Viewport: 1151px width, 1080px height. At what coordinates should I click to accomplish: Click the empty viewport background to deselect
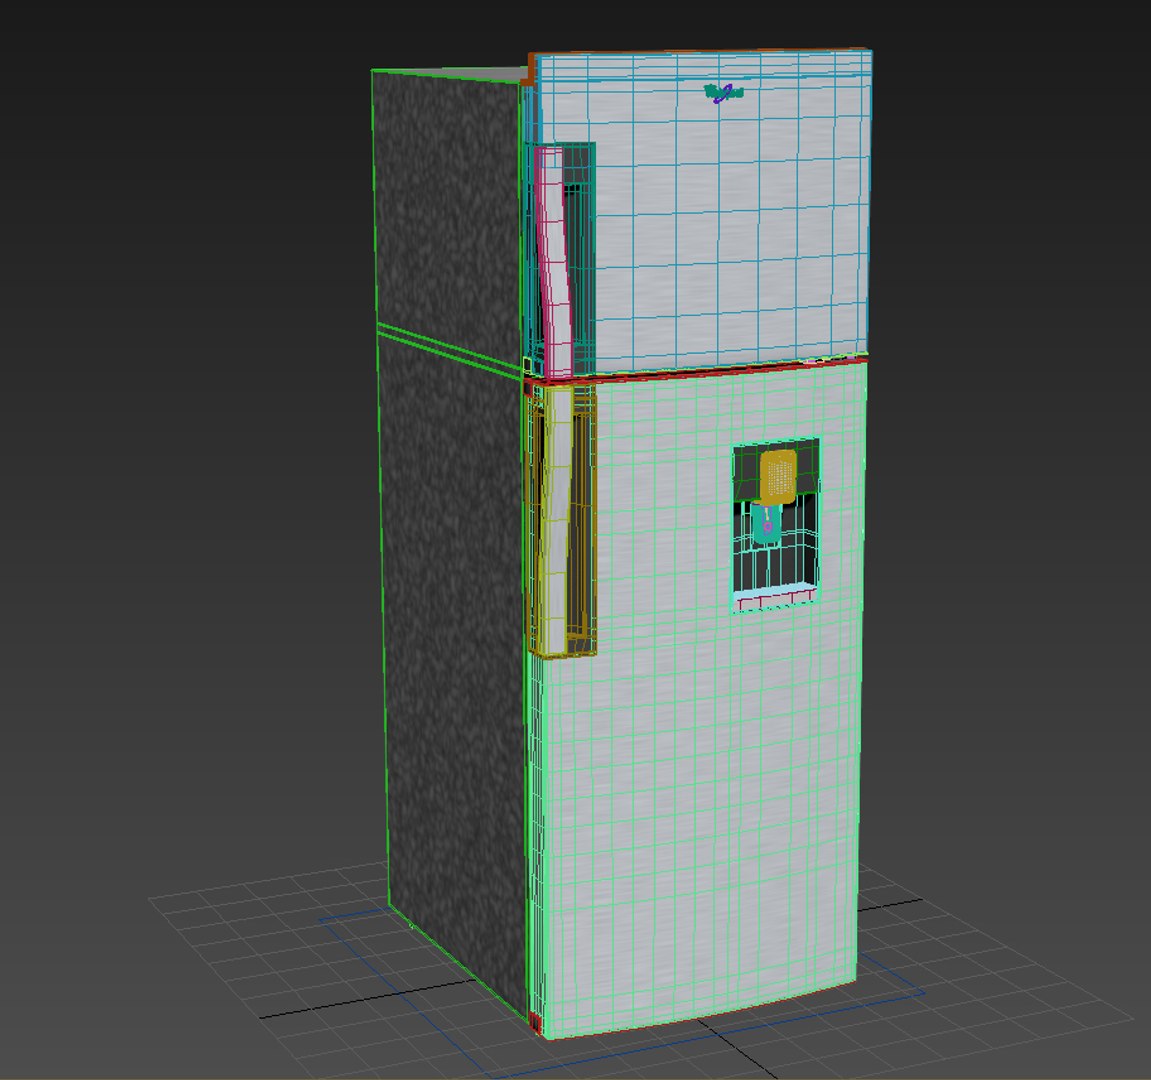[184, 367]
